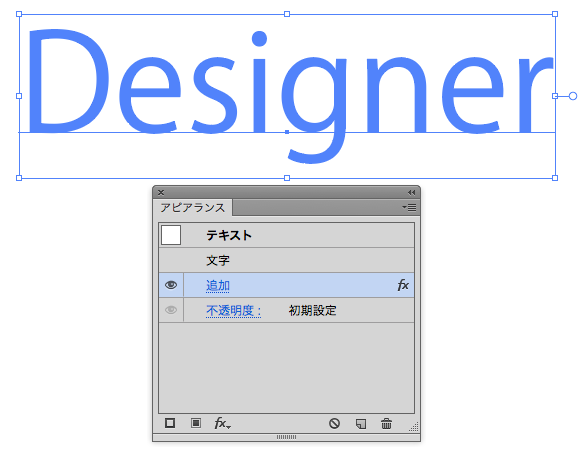
Task: Open the Appearance panel flyout menu
Action: click(x=409, y=207)
